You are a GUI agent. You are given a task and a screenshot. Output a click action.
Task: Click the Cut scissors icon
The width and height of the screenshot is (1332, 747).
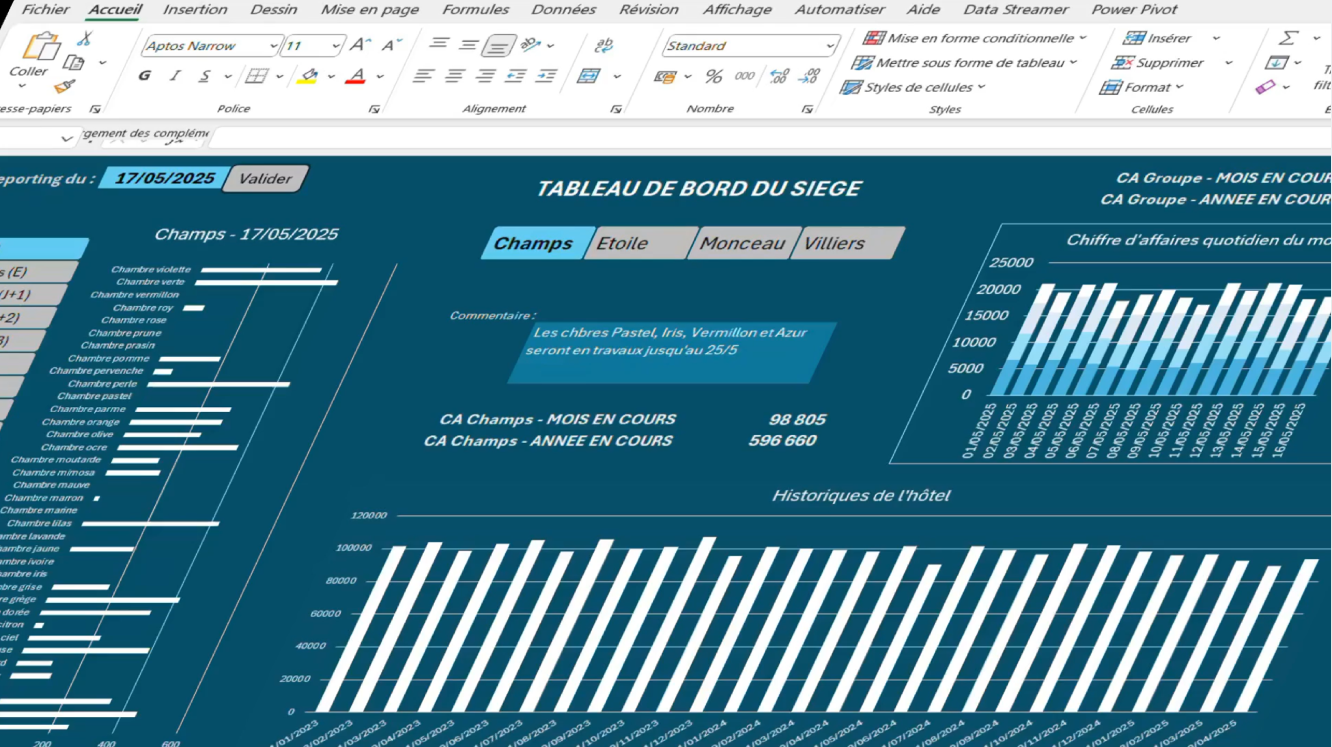(84, 39)
